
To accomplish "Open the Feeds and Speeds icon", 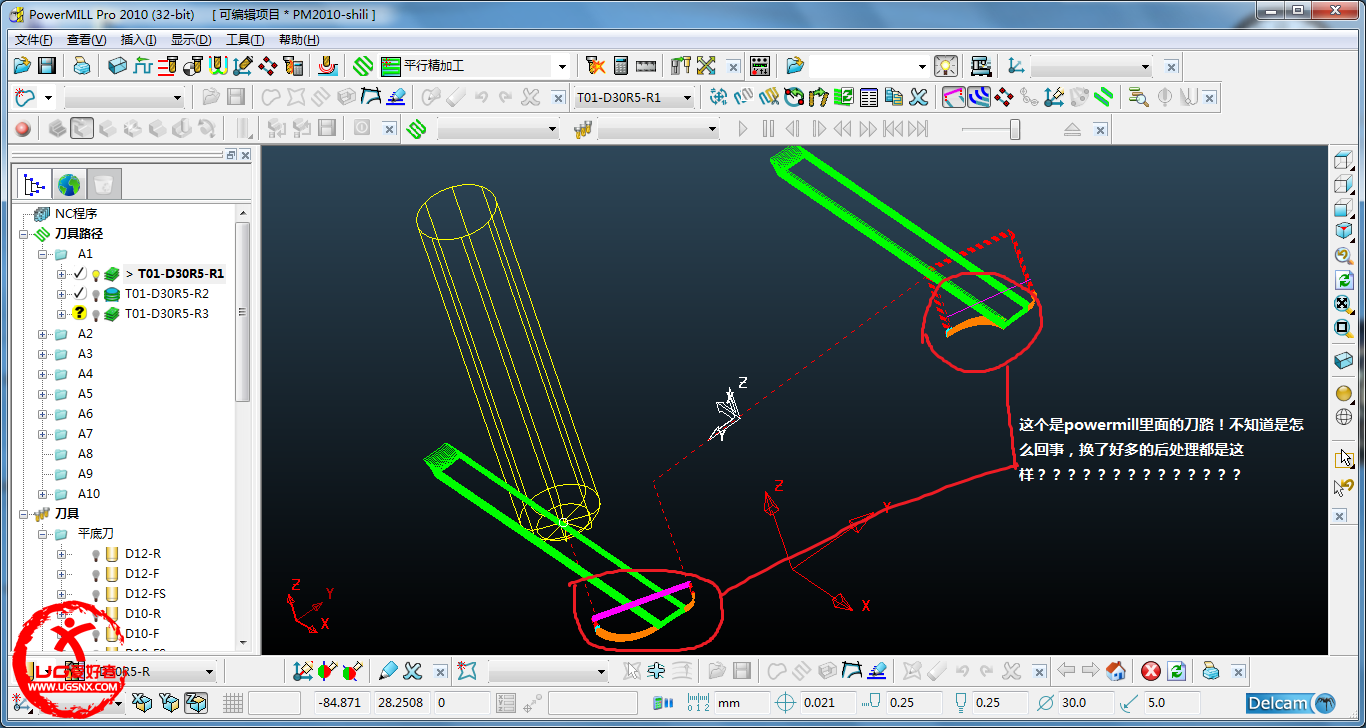I will (143, 66).
